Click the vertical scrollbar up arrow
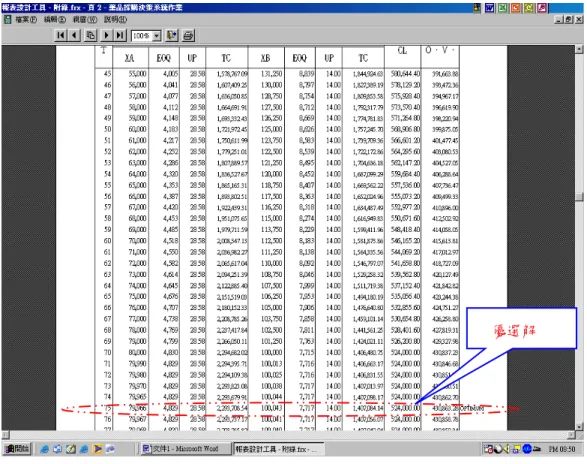 pos(579,49)
